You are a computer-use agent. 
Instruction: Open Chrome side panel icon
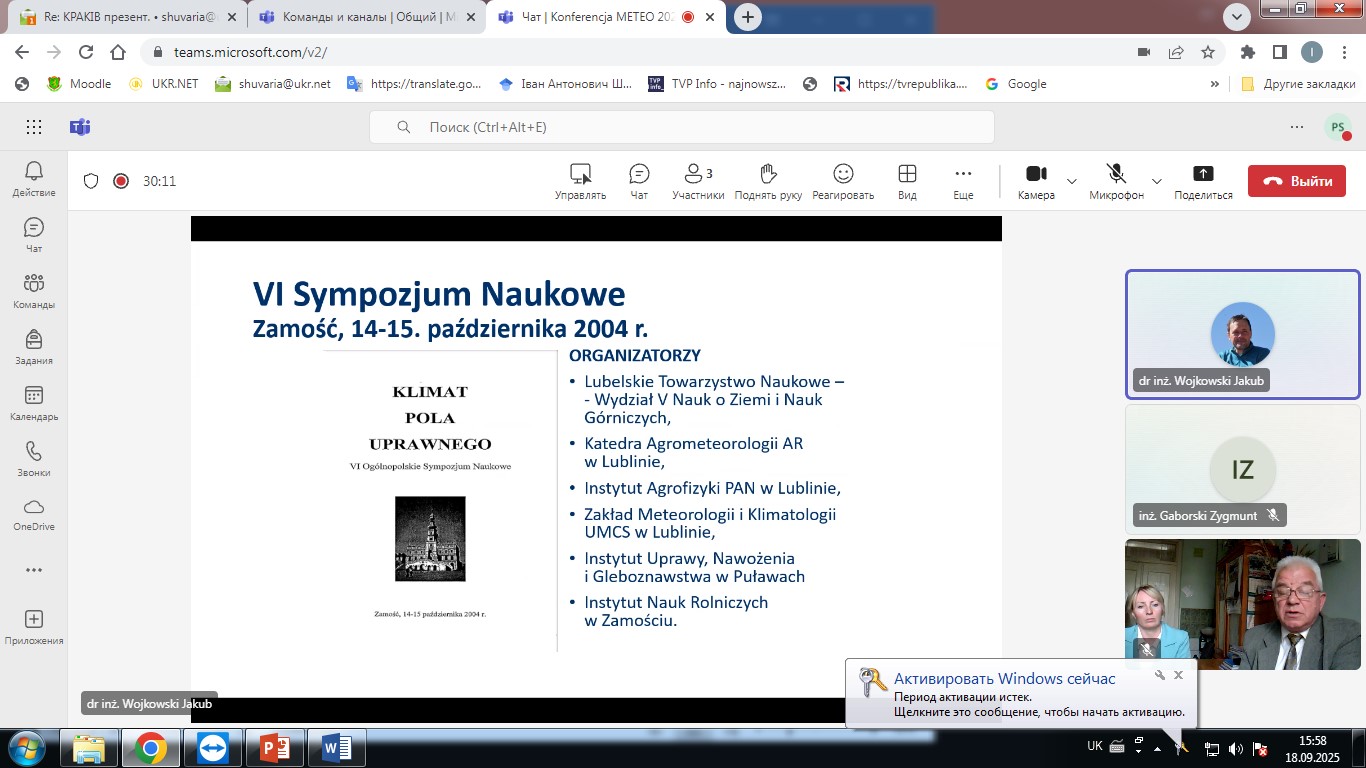[x=1280, y=53]
